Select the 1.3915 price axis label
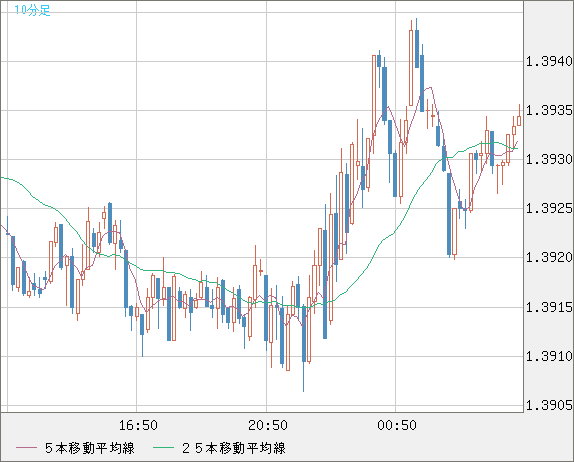Screen dimensions: 574x462 click(549, 307)
